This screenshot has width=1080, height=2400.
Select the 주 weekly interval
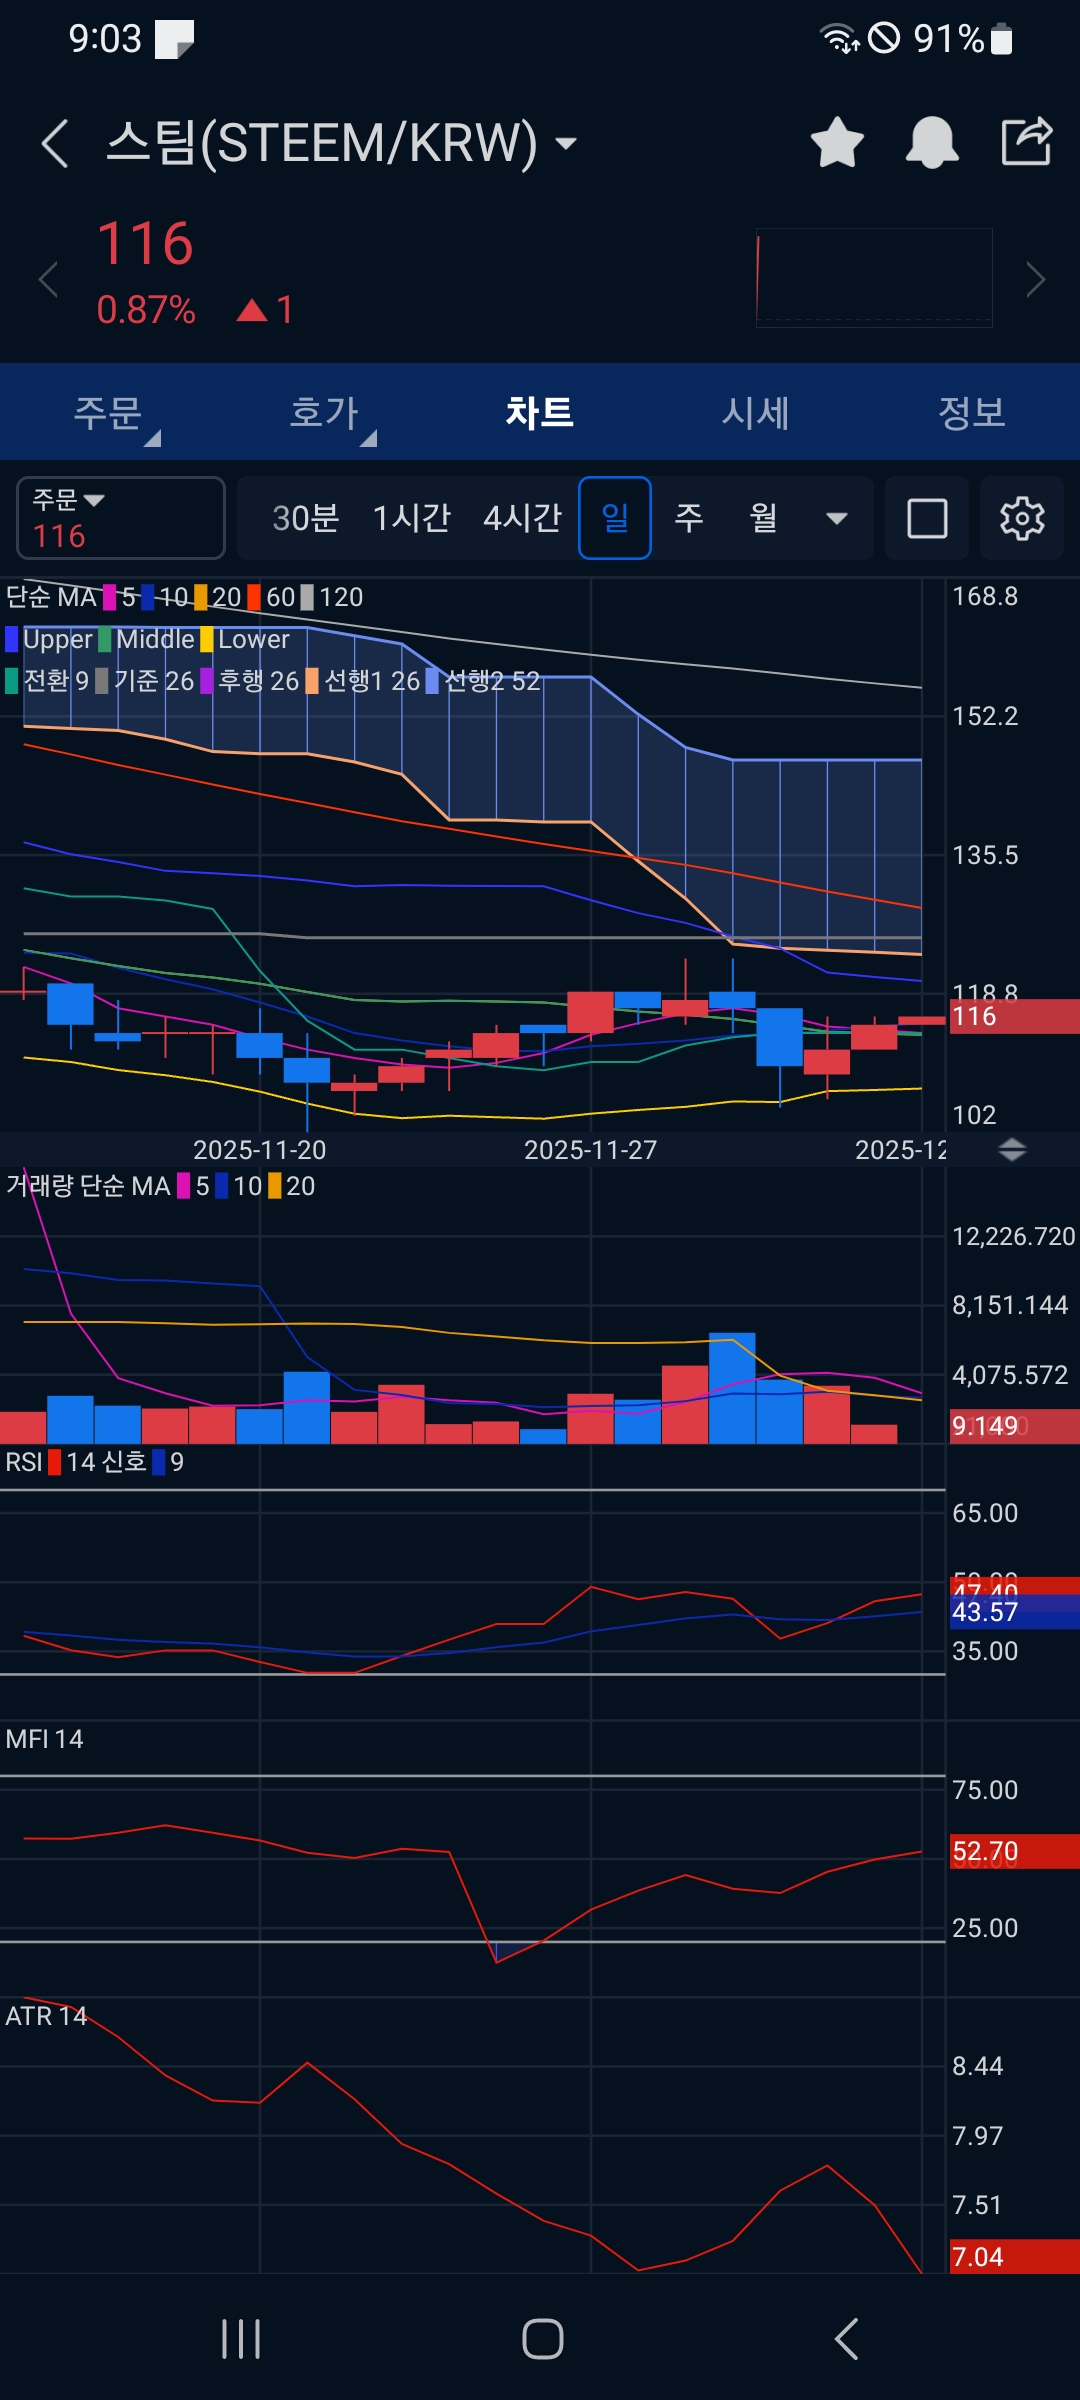pos(688,518)
